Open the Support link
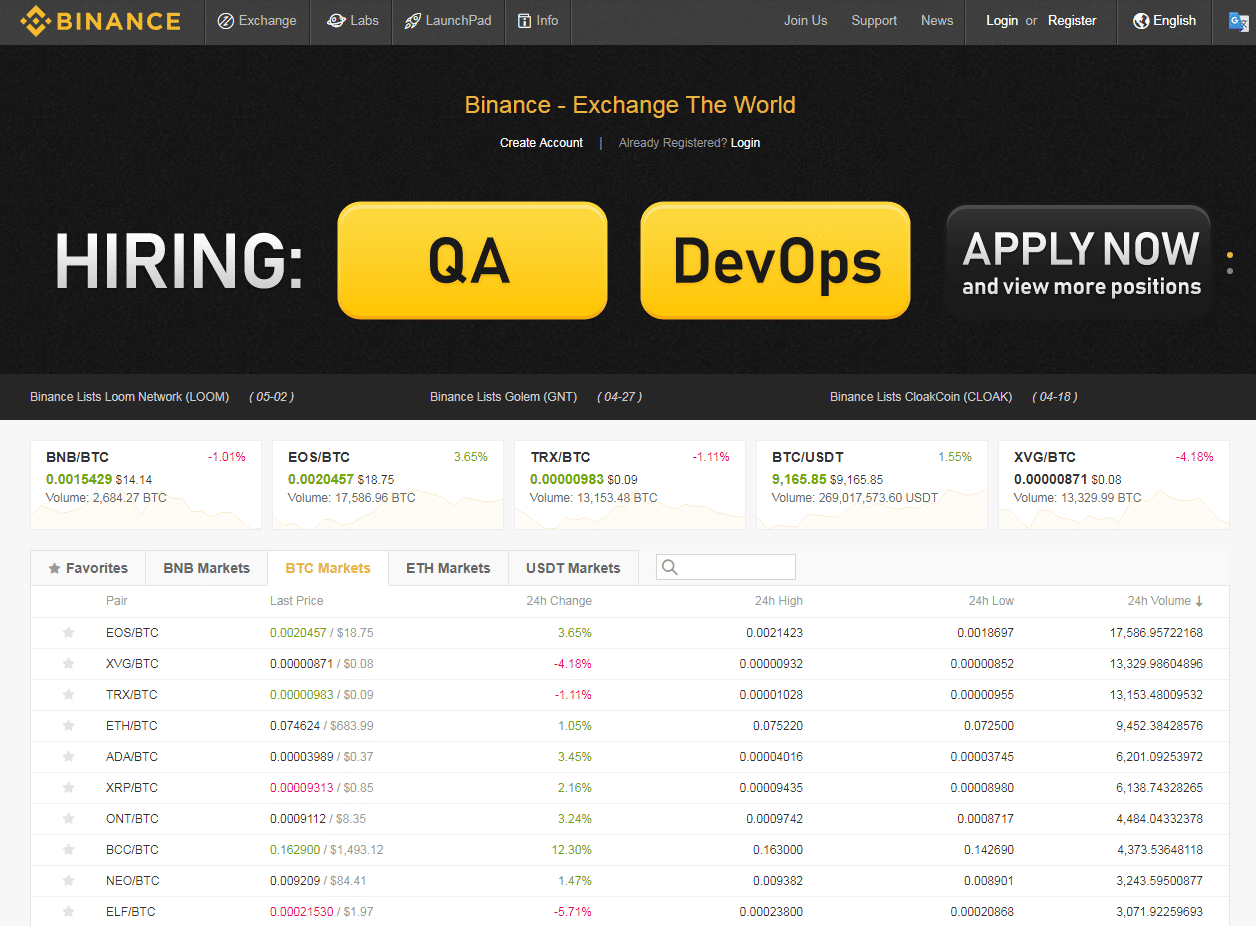 point(874,21)
